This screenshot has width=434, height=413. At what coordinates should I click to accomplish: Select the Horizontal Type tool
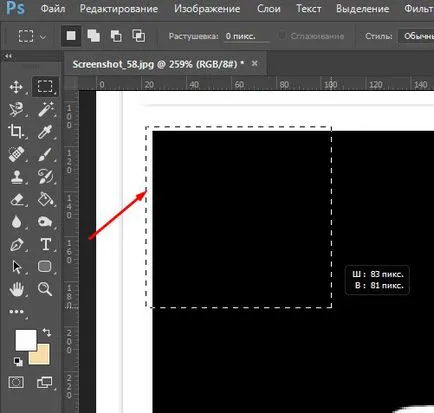(45, 244)
